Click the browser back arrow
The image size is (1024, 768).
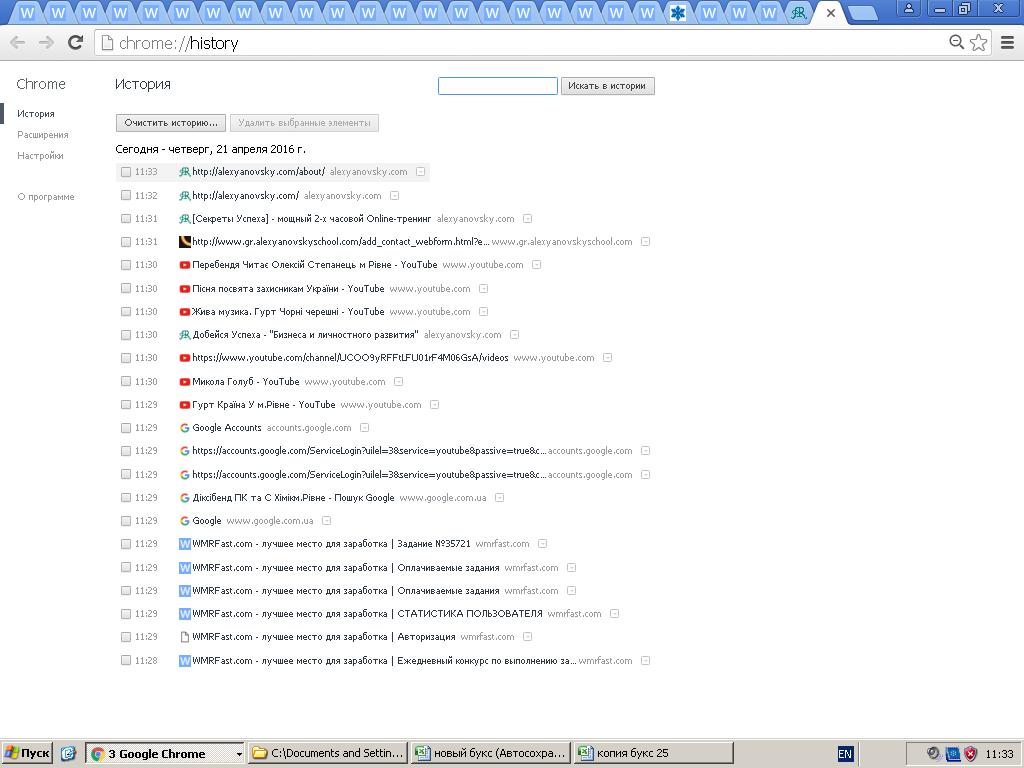pyautogui.click(x=18, y=43)
